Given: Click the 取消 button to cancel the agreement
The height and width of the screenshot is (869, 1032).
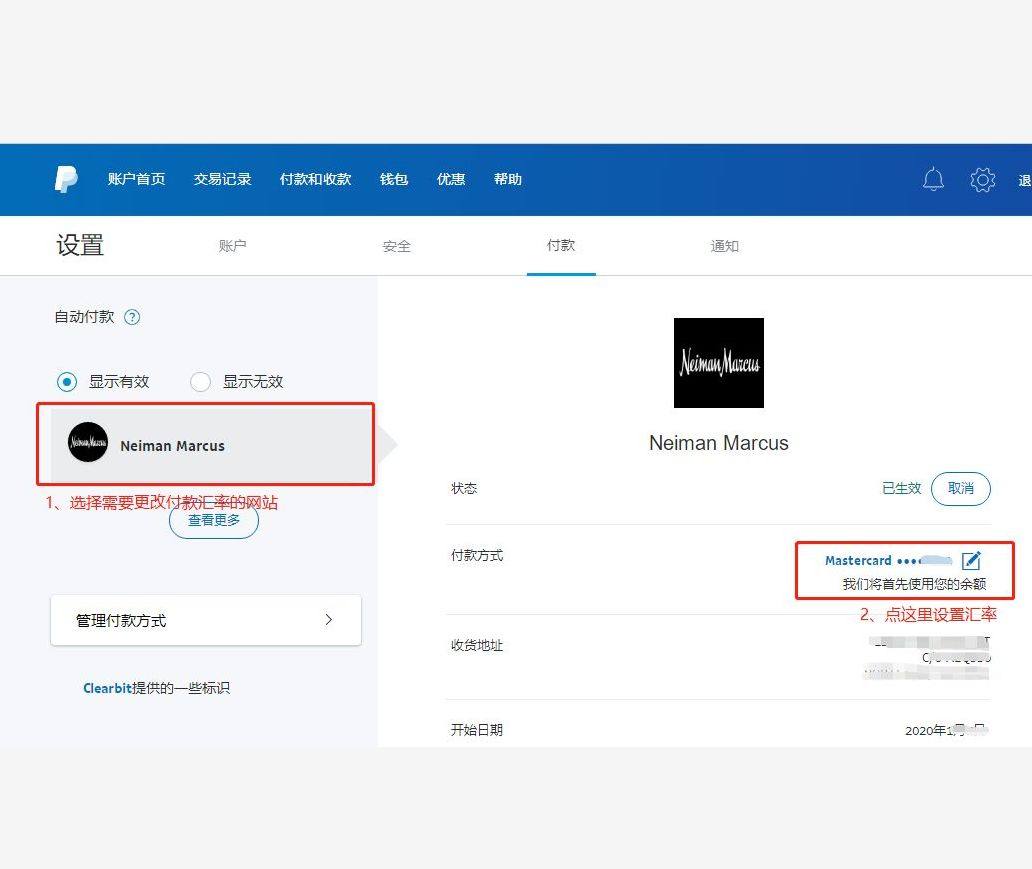Looking at the screenshot, I should click(x=960, y=488).
